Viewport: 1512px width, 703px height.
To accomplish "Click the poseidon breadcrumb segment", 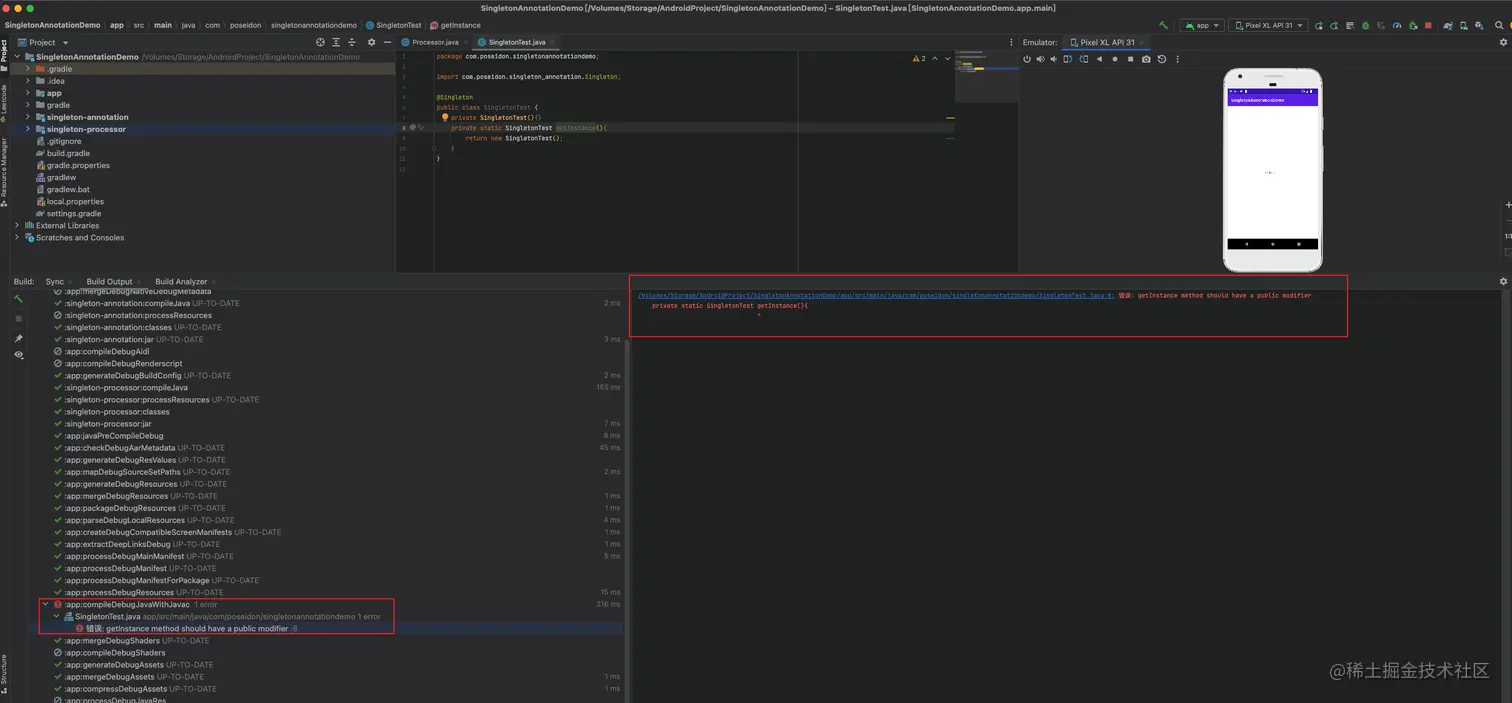I will click(x=246, y=25).
